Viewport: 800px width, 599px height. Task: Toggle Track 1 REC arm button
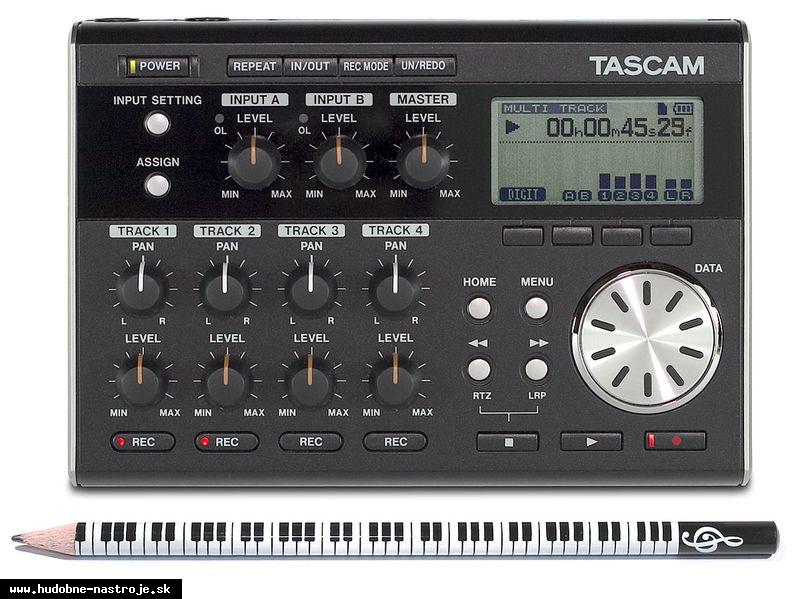(x=142, y=442)
